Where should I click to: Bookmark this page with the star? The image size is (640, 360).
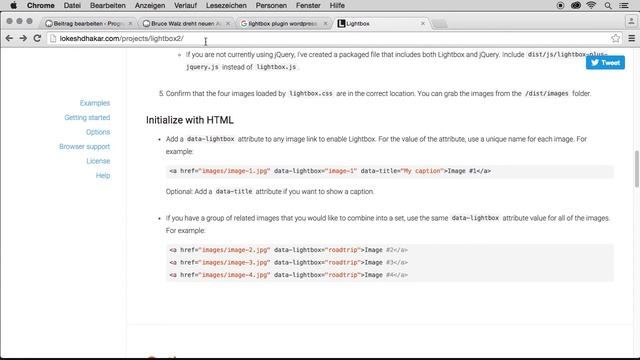pyautogui.click(x=616, y=38)
